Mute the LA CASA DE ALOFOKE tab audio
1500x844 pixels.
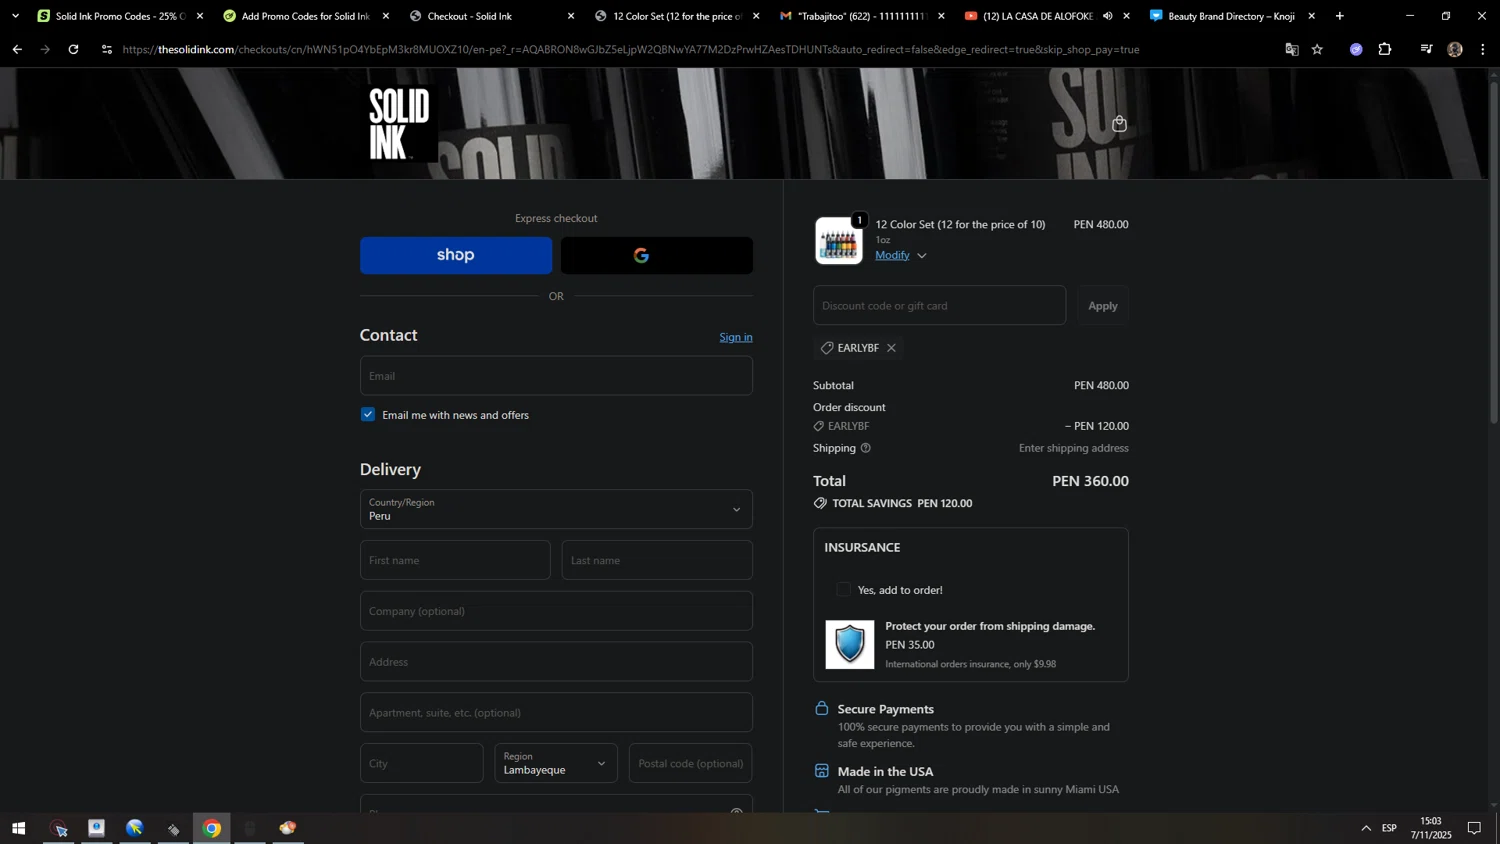[1107, 16]
